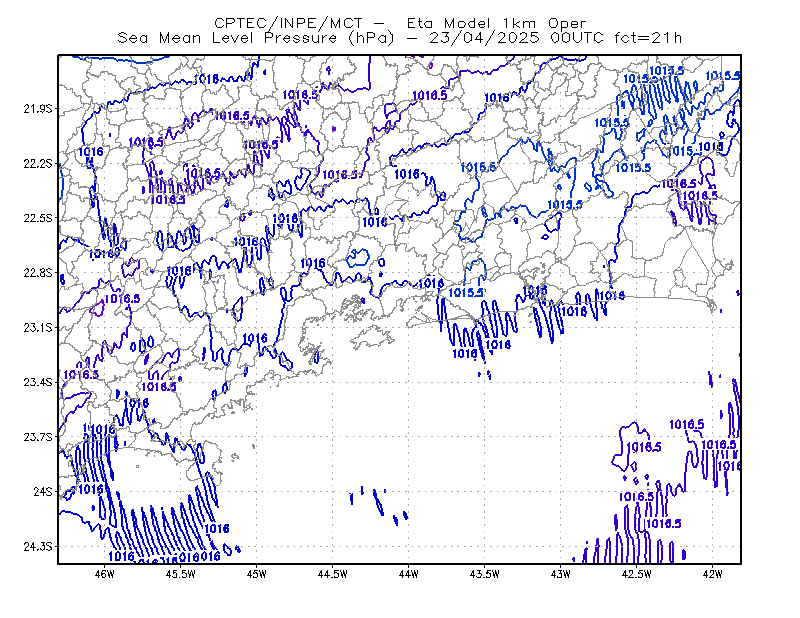
Task: Click the 23.4S latitude axis label
Action: [38, 382]
